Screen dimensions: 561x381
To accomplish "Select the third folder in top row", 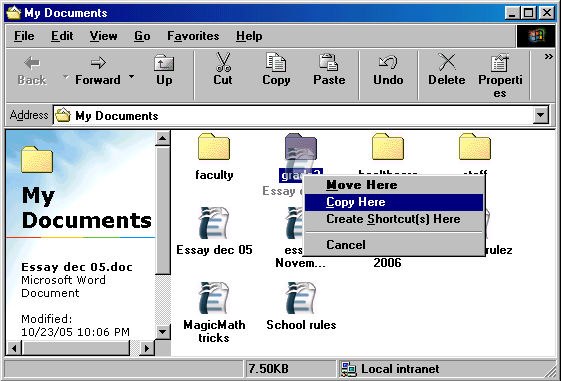I will tap(388, 146).
